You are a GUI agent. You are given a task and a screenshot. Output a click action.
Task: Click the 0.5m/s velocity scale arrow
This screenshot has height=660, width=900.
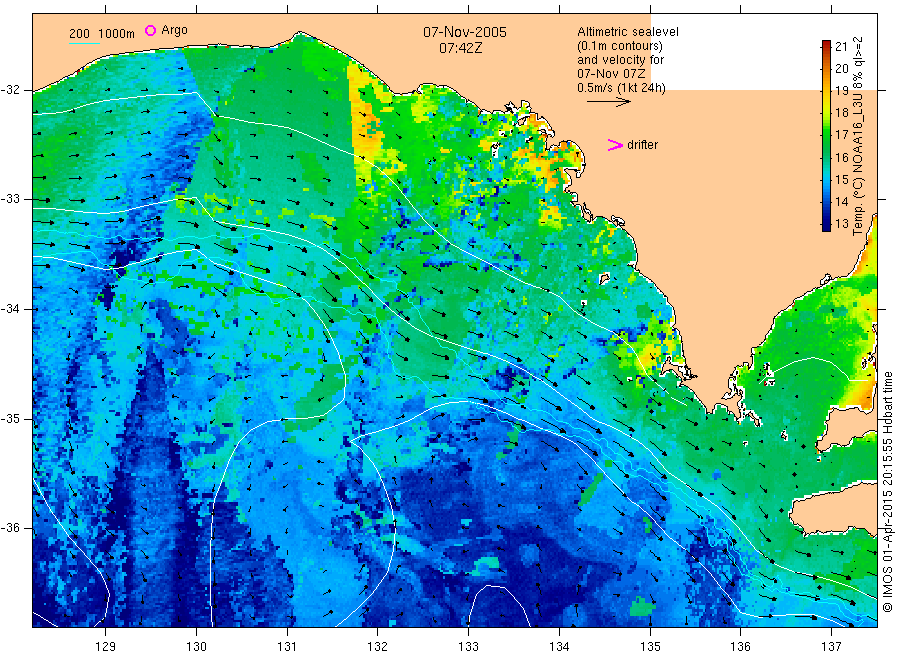pyautogui.click(x=608, y=102)
